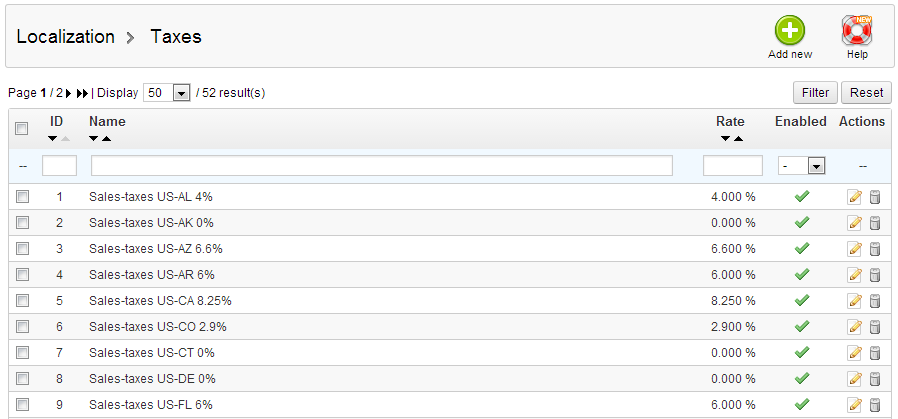
Task: Click the edit pencil for US-CA 8.25%
Action: [854, 301]
